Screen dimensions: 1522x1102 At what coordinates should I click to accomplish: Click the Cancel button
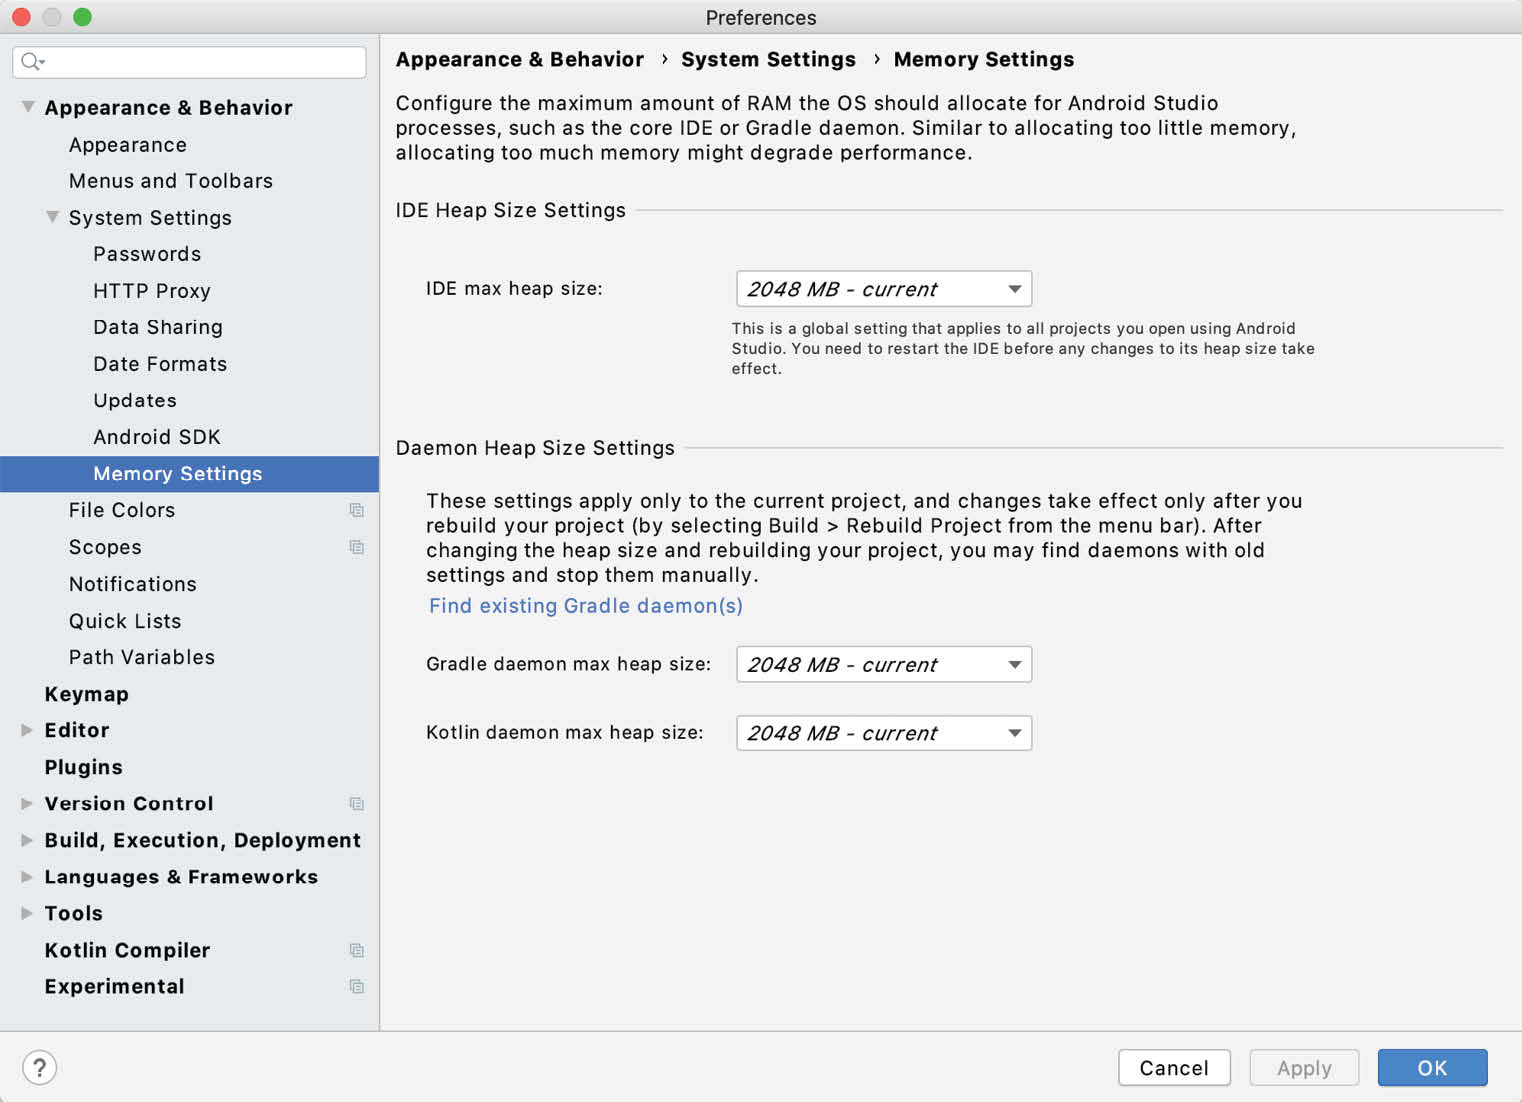pyautogui.click(x=1173, y=1068)
